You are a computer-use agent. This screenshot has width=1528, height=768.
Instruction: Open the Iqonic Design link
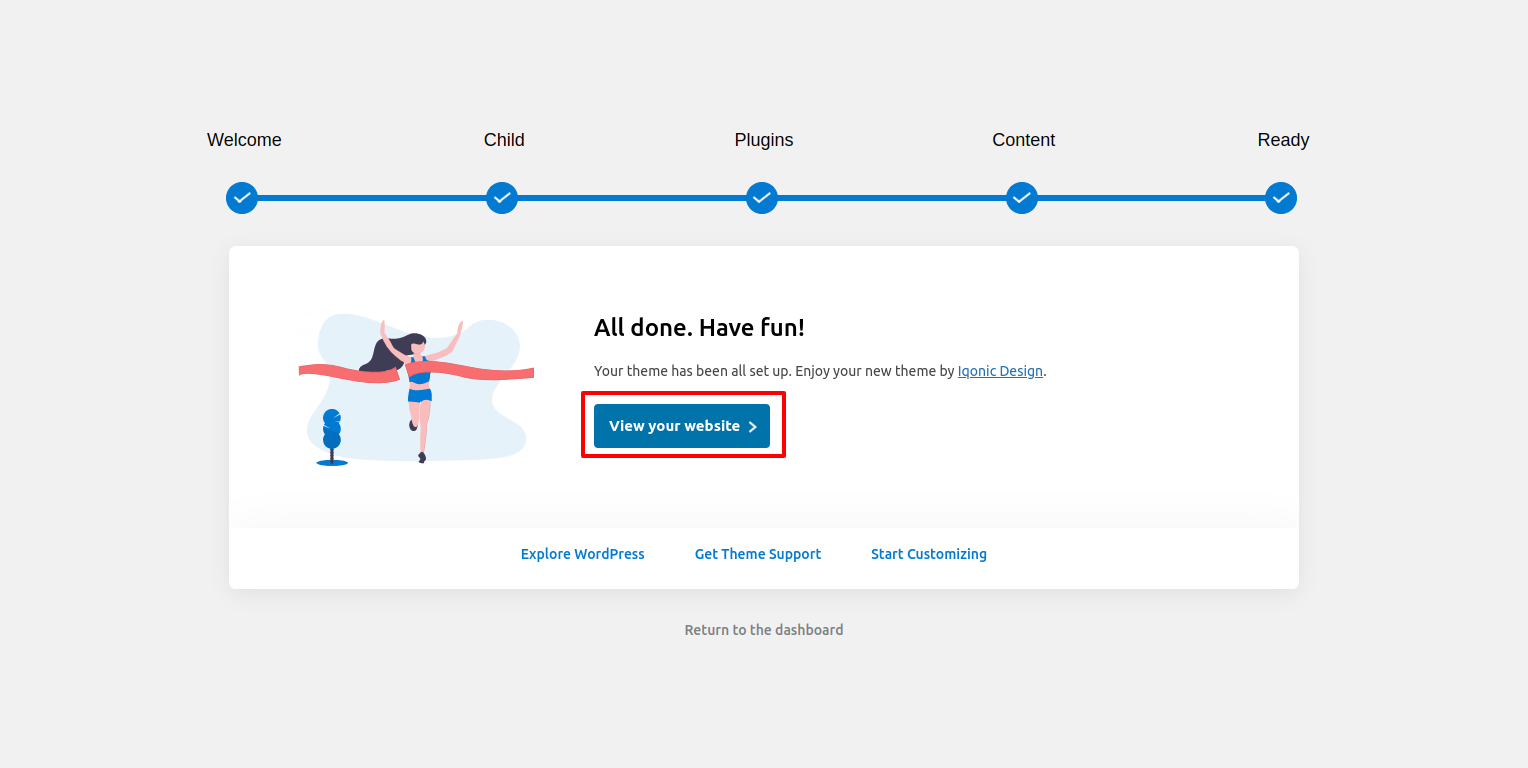click(x=1000, y=371)
